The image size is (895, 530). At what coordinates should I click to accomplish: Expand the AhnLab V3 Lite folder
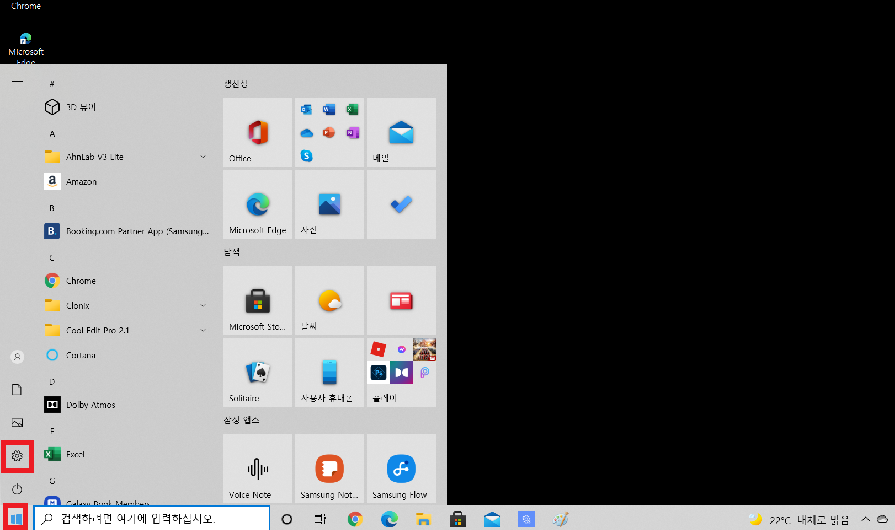click(x=126, y=156)
